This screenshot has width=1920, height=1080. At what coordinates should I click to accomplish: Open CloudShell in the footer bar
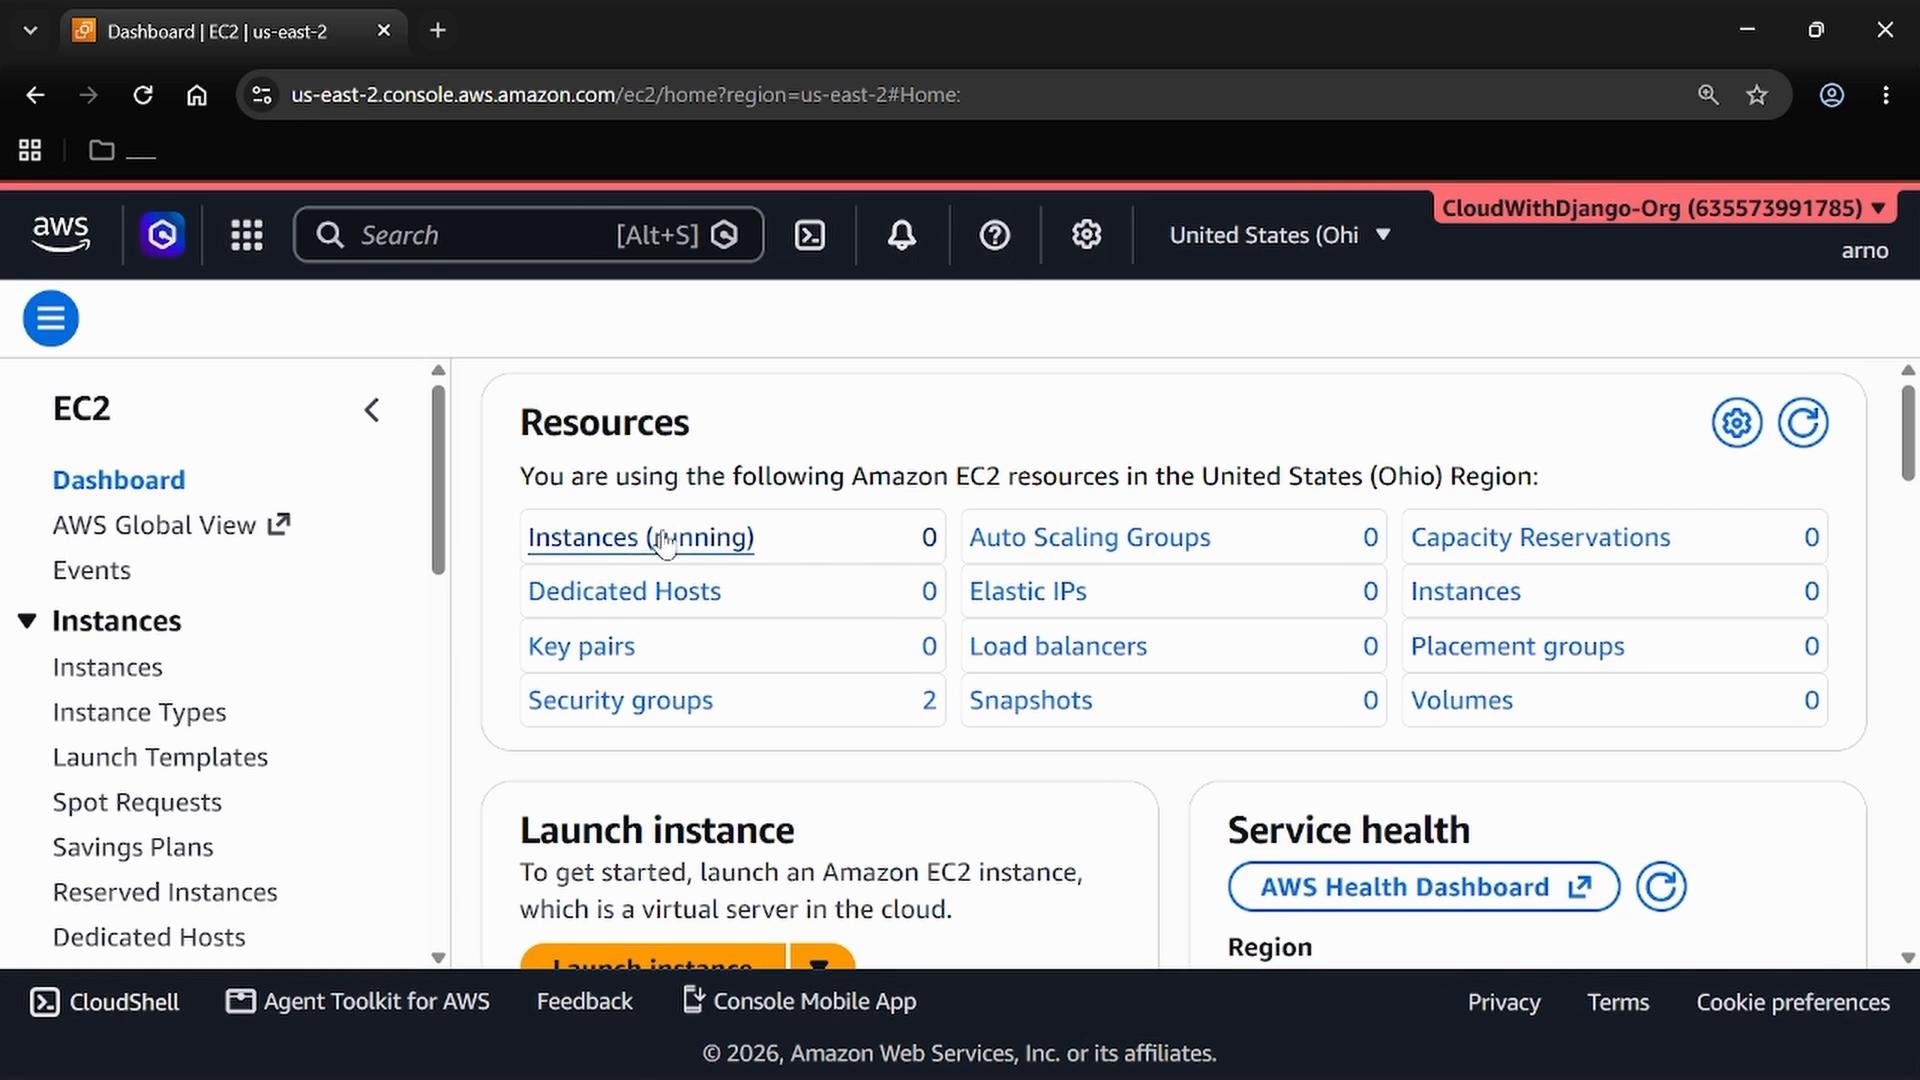pos(105,1002)
